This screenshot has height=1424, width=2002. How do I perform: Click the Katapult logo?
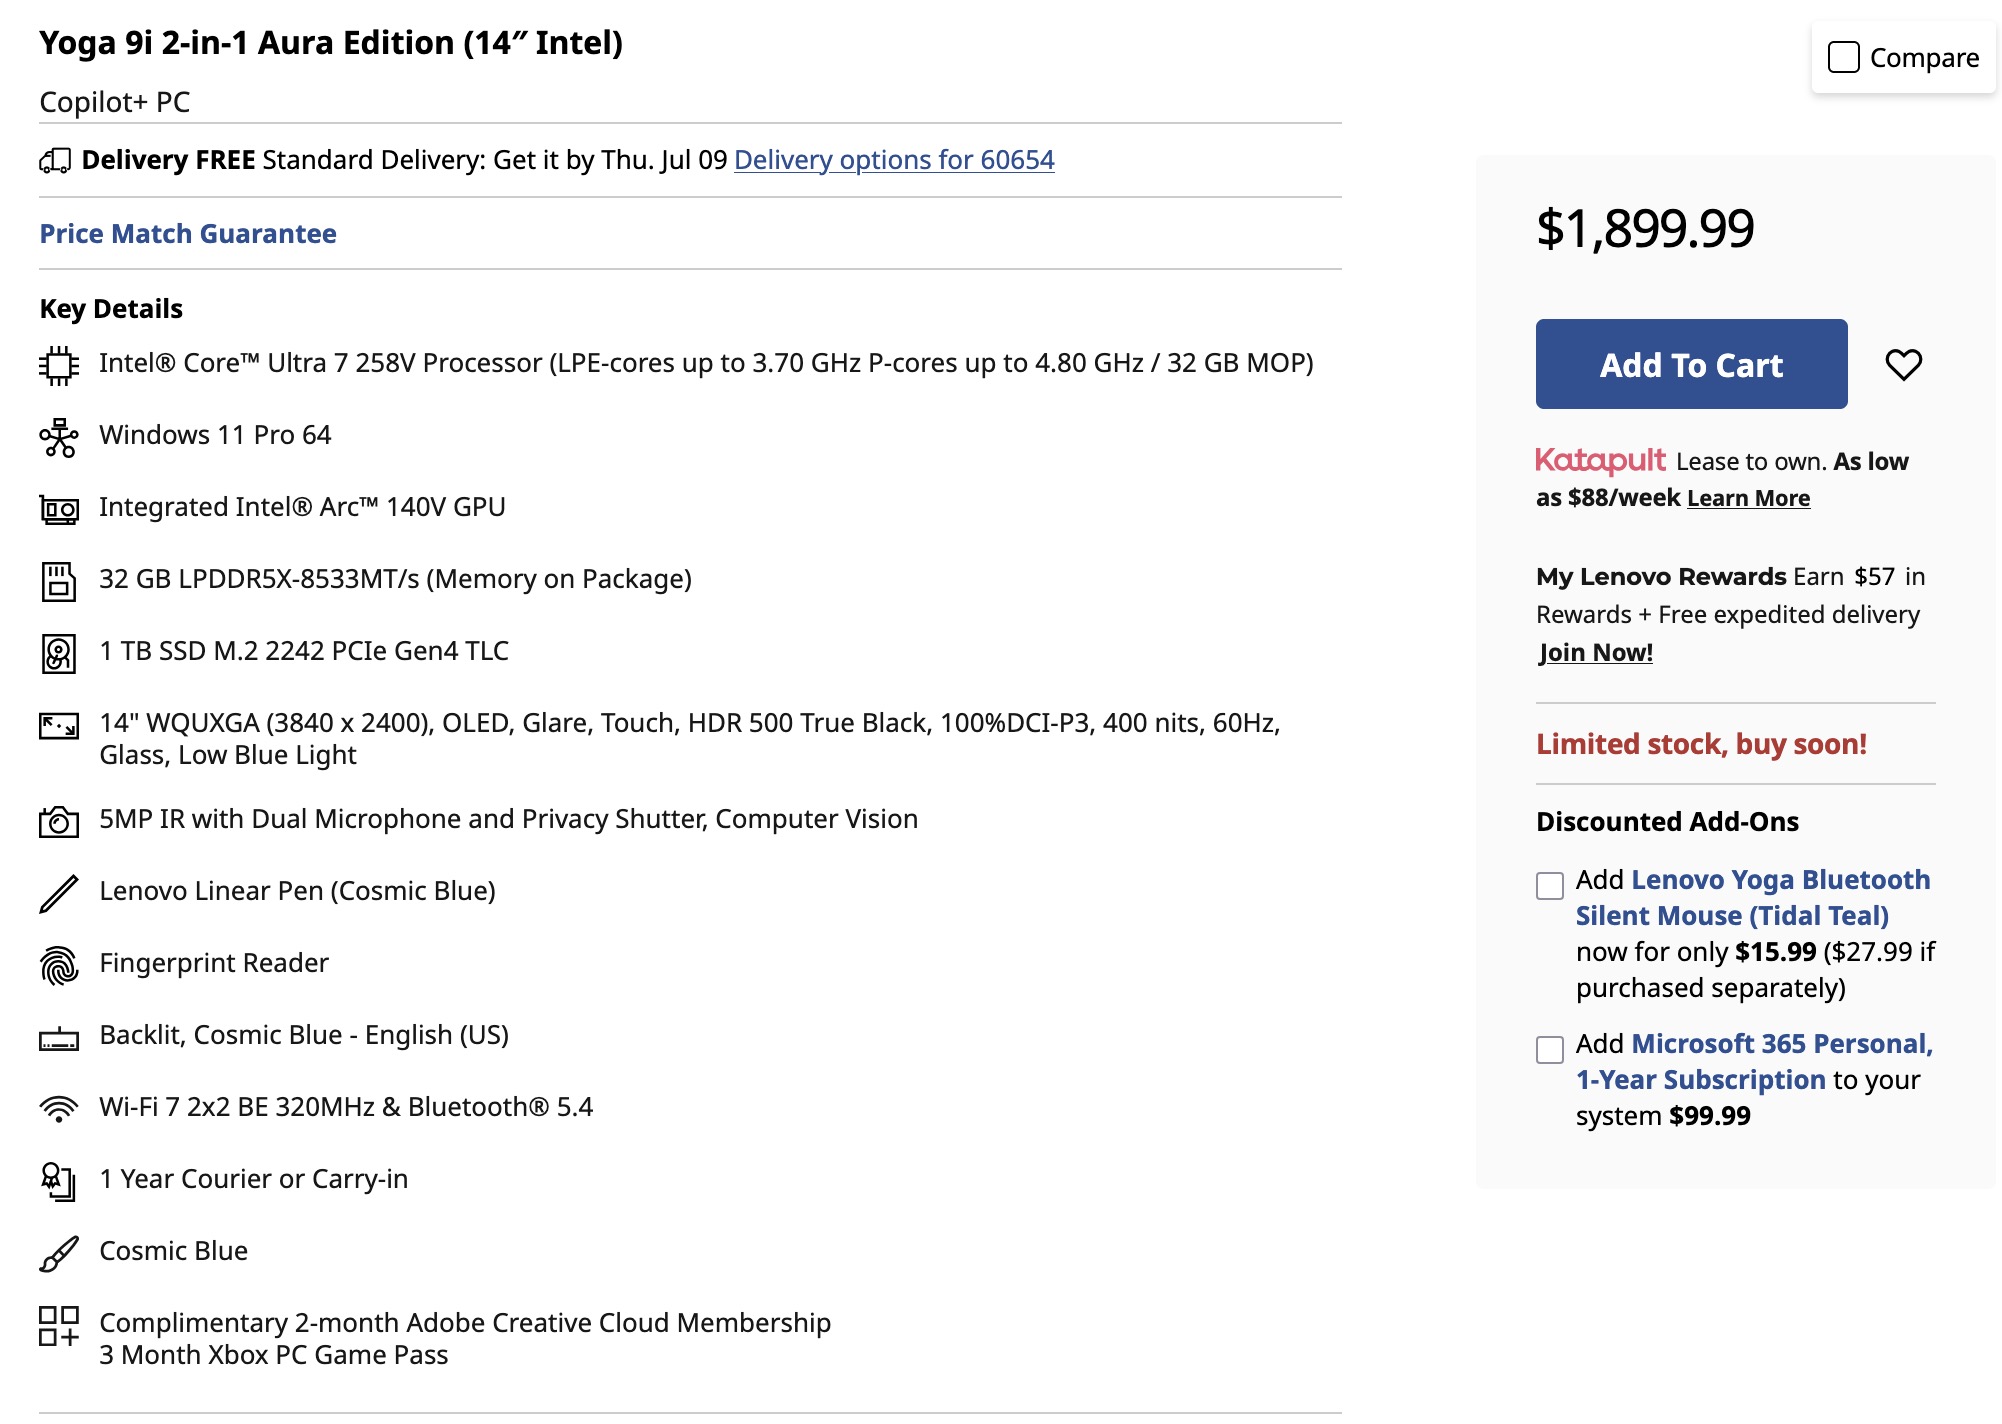pyautogui.click(x=1600, y=460)
